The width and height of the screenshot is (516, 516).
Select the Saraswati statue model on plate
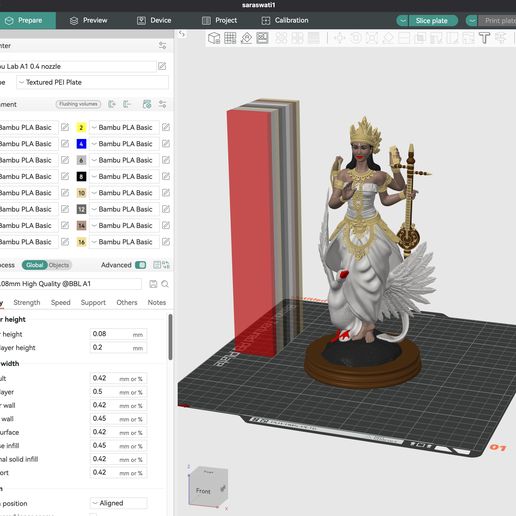tap(367, 253)
